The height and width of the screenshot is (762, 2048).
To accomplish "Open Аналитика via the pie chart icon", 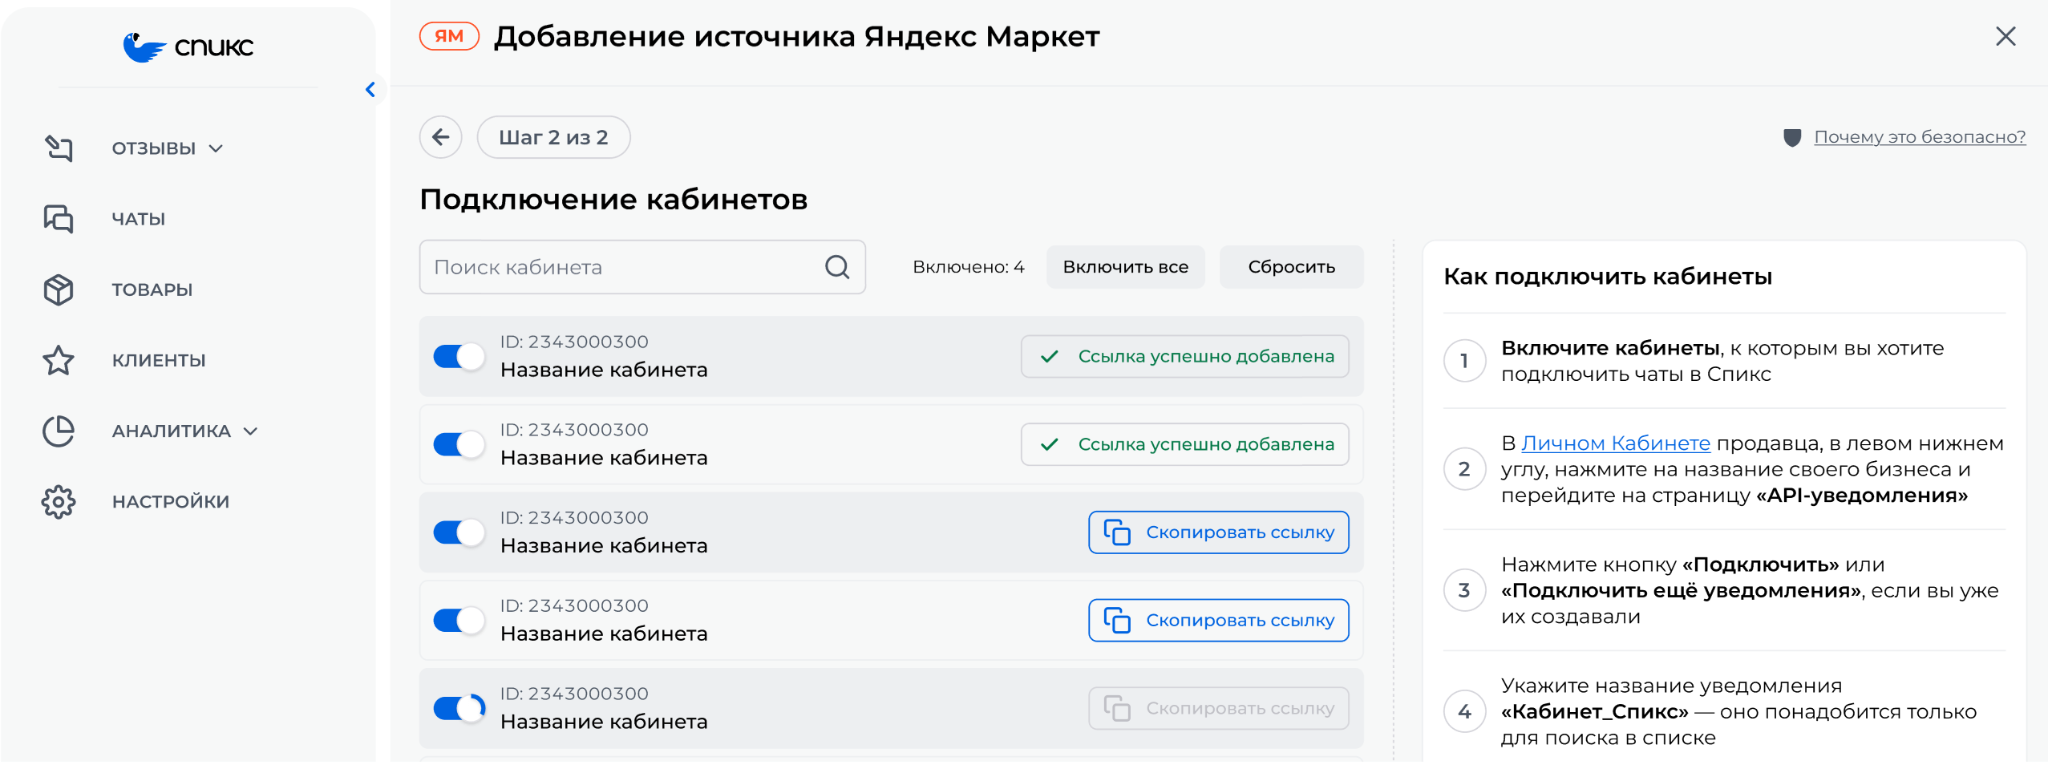I will [59, 431].
